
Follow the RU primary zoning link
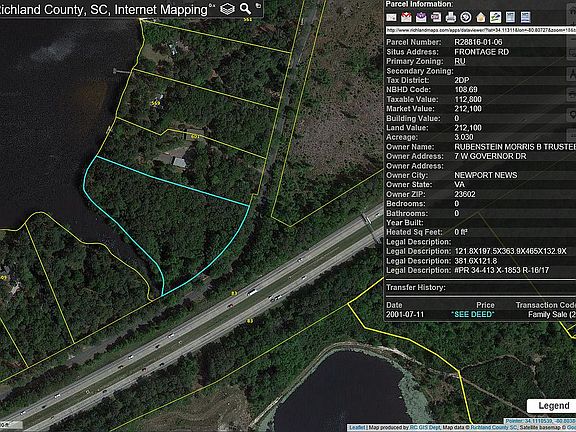460,61
